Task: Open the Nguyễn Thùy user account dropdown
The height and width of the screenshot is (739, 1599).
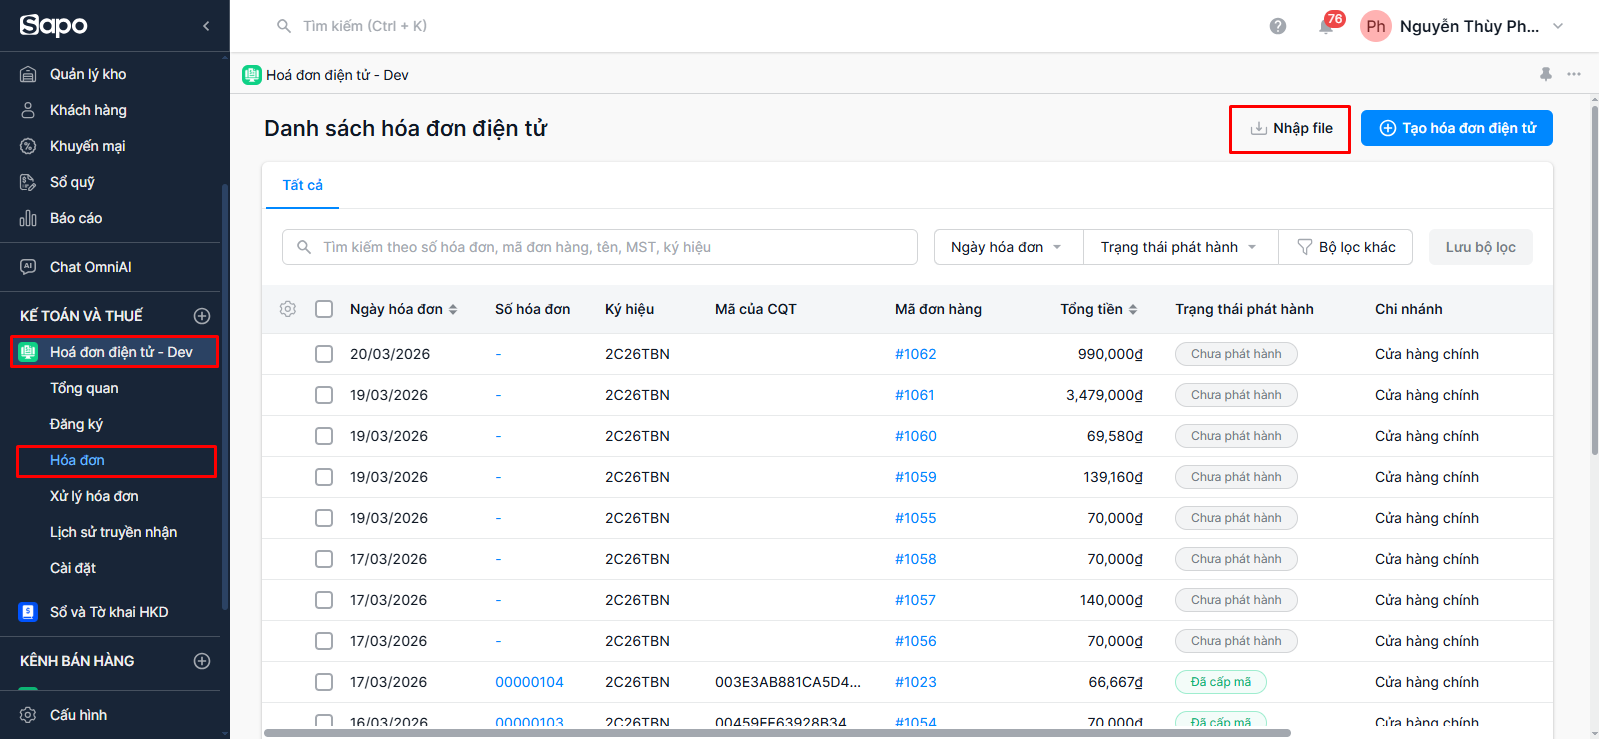Action: coord(1466,27)
